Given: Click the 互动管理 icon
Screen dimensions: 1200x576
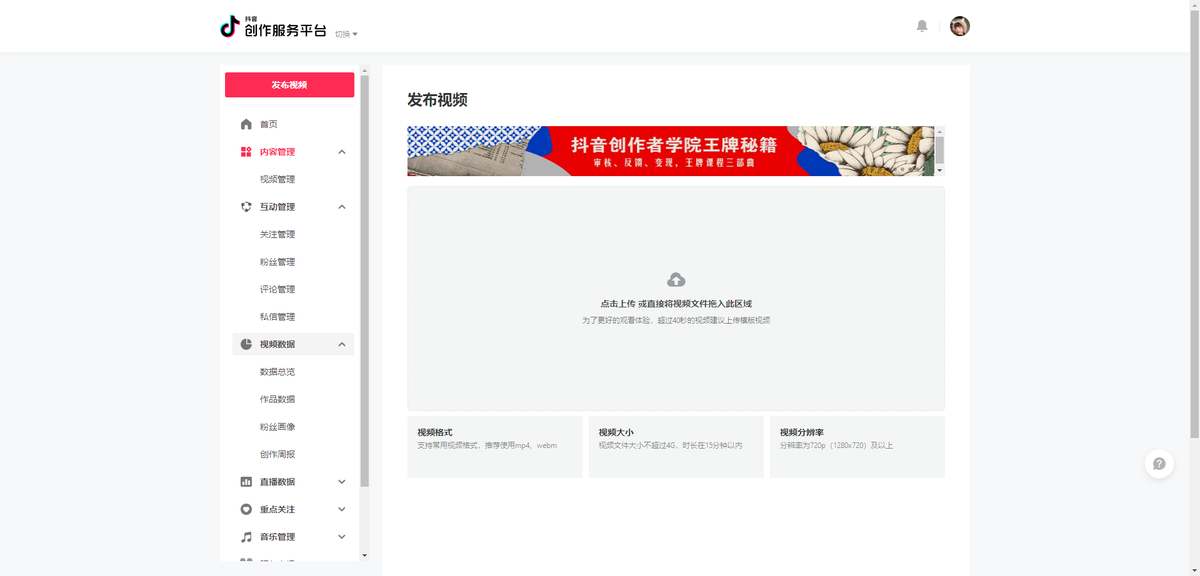Looking at the screenshot, I should point(246,207).
